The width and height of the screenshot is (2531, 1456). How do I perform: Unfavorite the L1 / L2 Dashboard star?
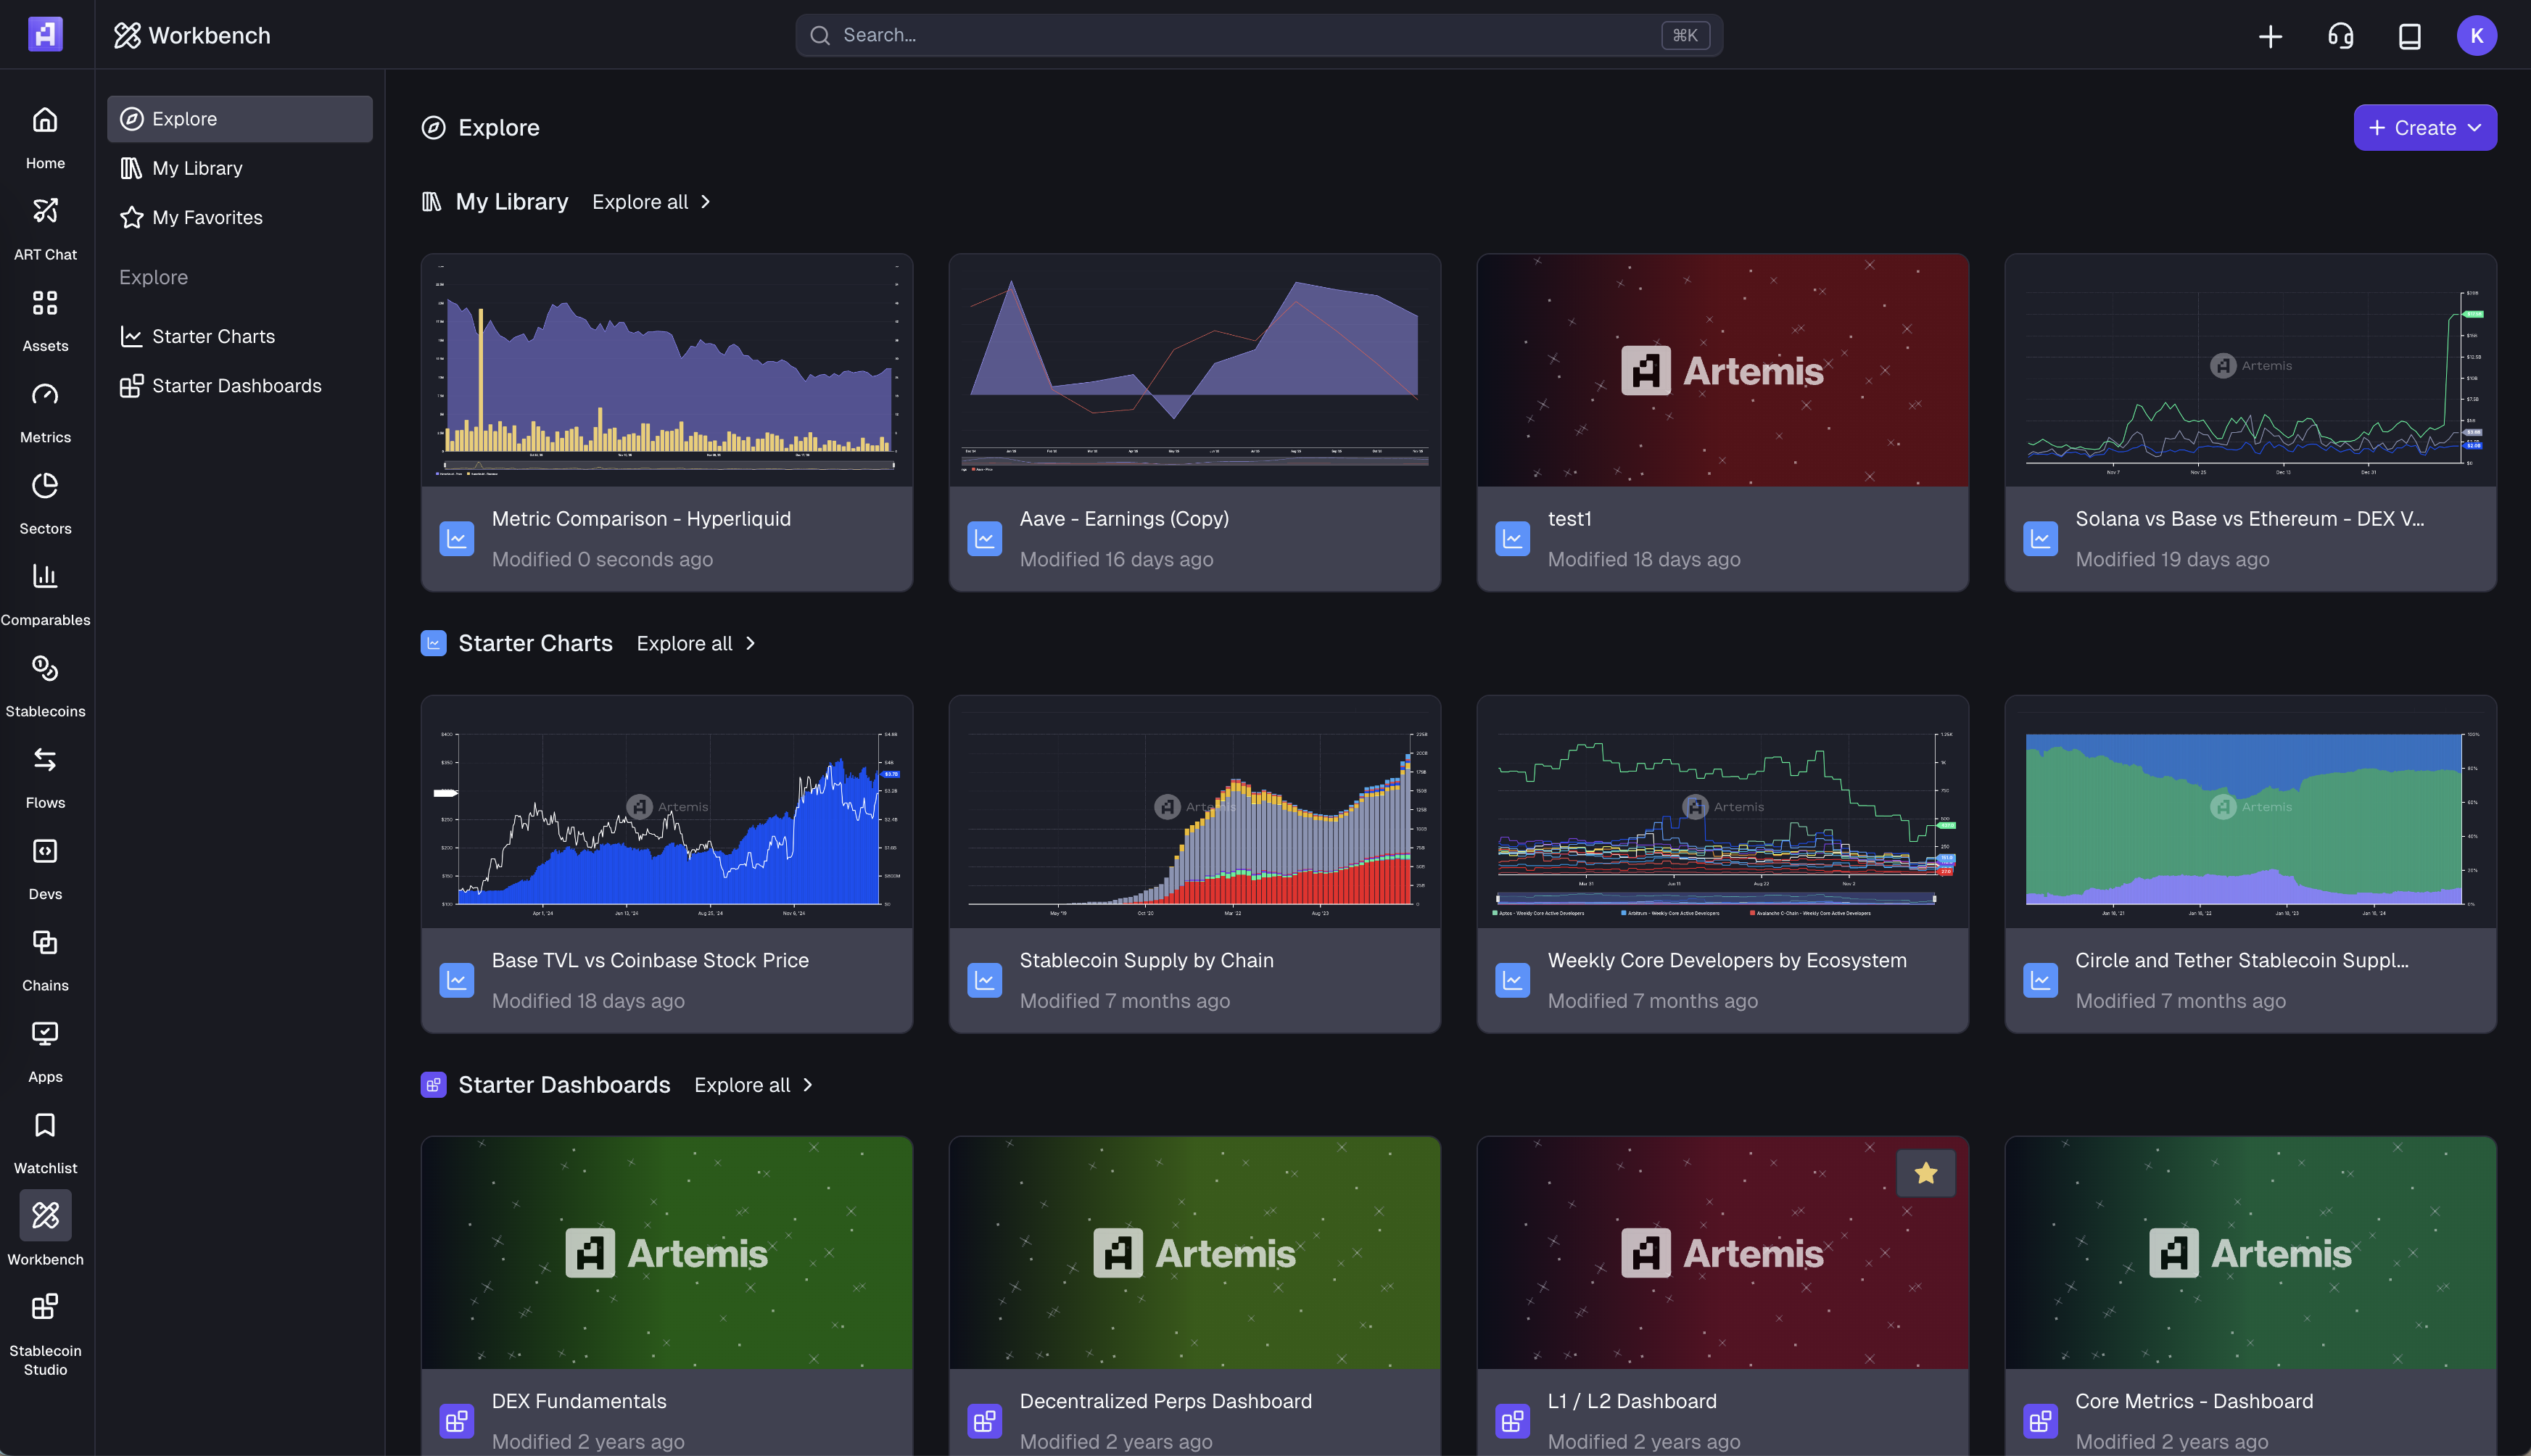[1925, 1172]
